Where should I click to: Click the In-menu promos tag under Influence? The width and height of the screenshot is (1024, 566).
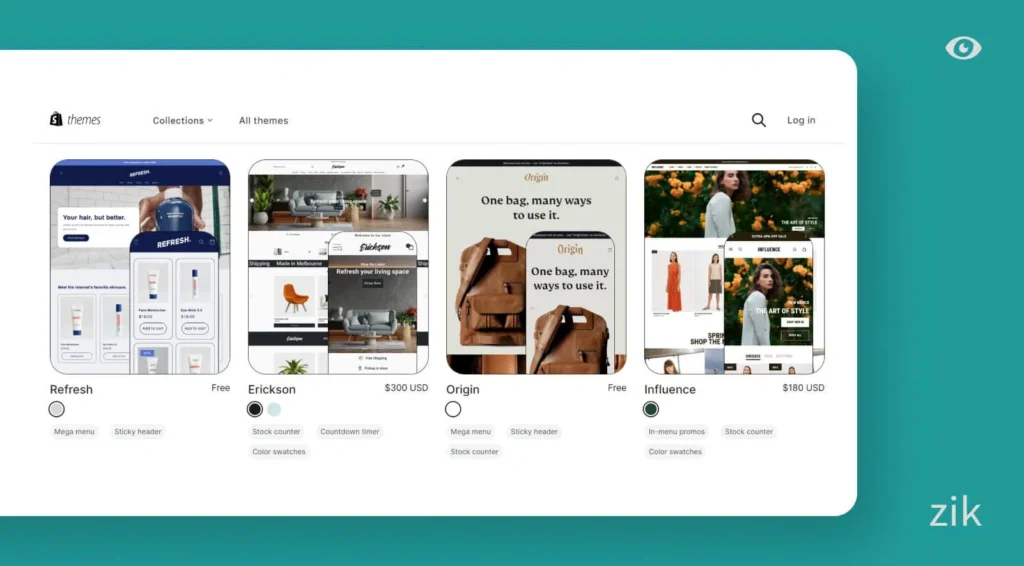click(677, 432)
